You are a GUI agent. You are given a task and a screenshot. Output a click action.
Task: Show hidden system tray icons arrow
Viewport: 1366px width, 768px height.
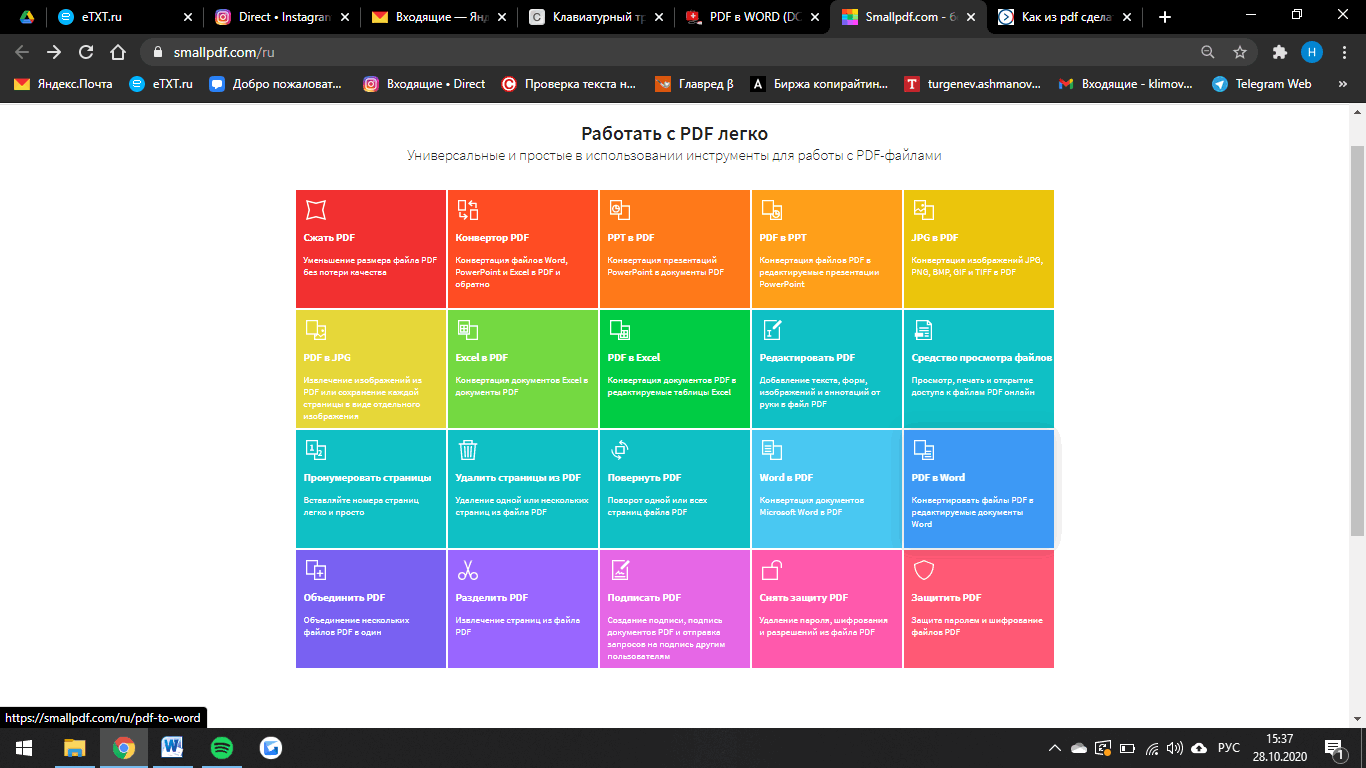point(1054,748)
